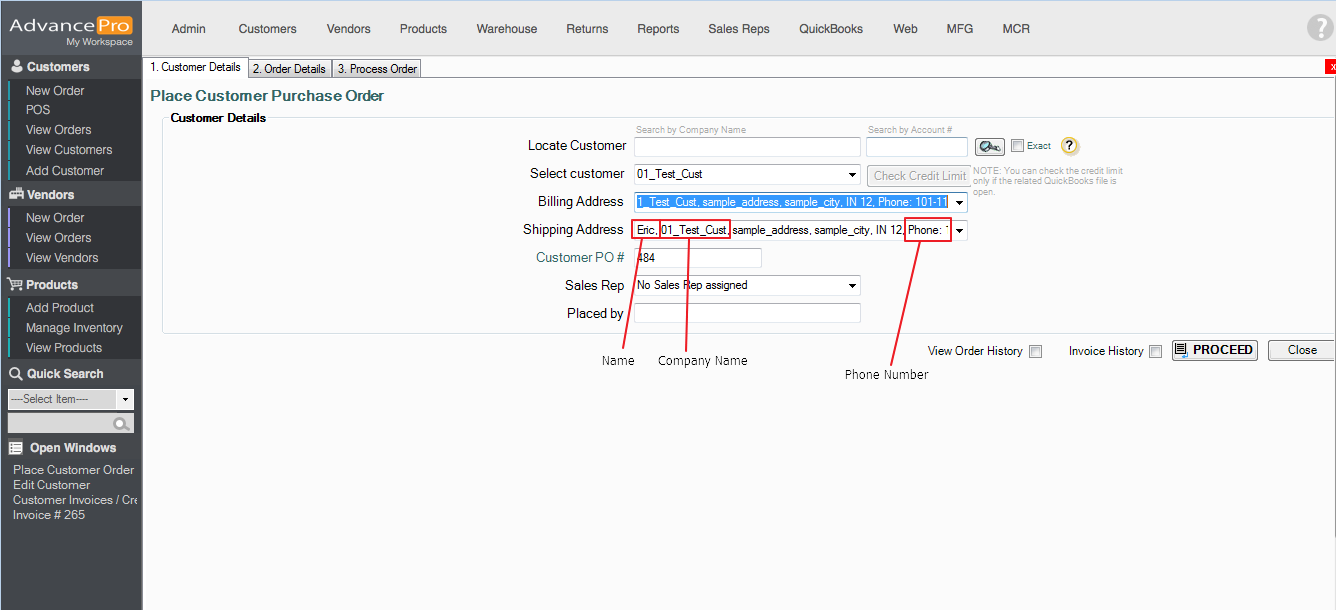Click the Customers person icon in sidebar
The image size is (1336, 610).
[16, 67]
